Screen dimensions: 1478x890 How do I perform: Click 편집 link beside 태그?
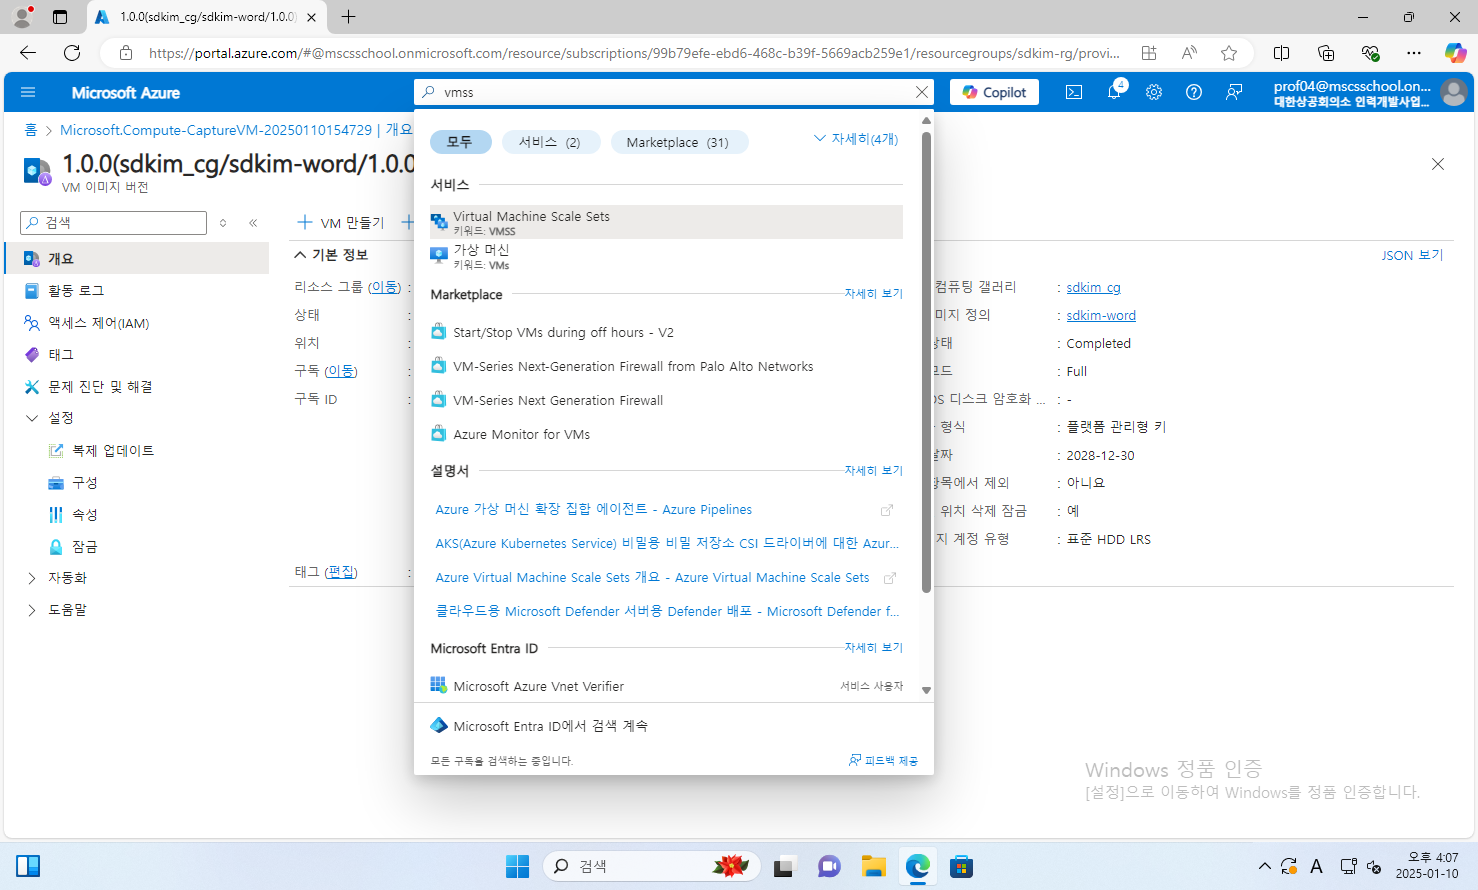pyautogui.click(x=341, y=572)
